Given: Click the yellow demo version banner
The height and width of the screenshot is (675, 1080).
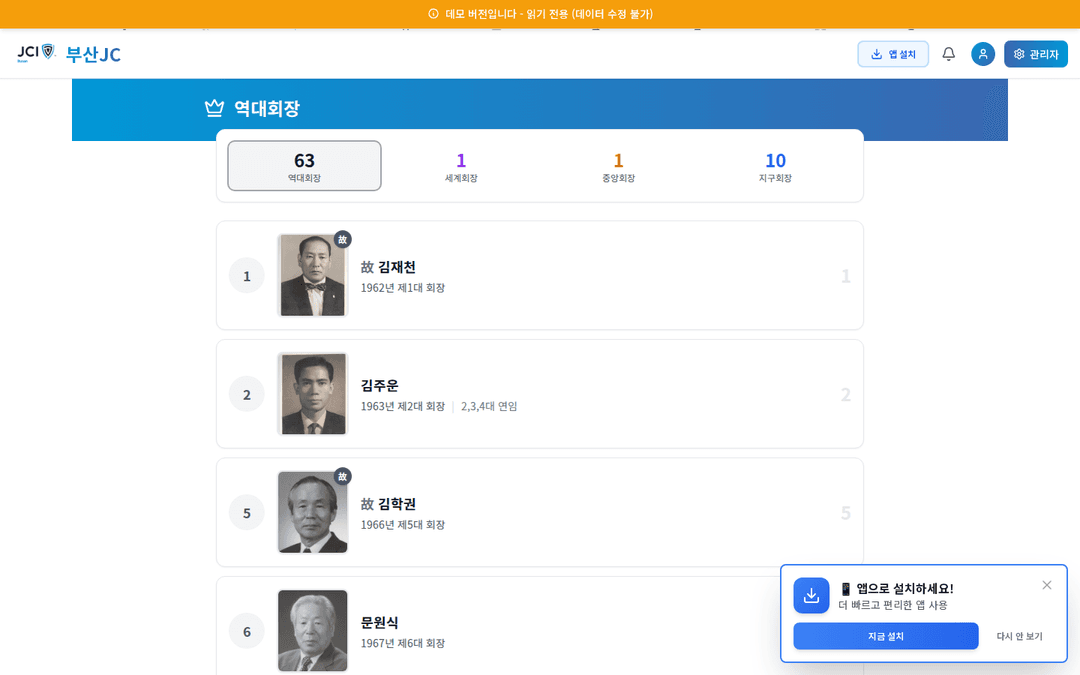Looking at the screenshot, I should point(540,14).
